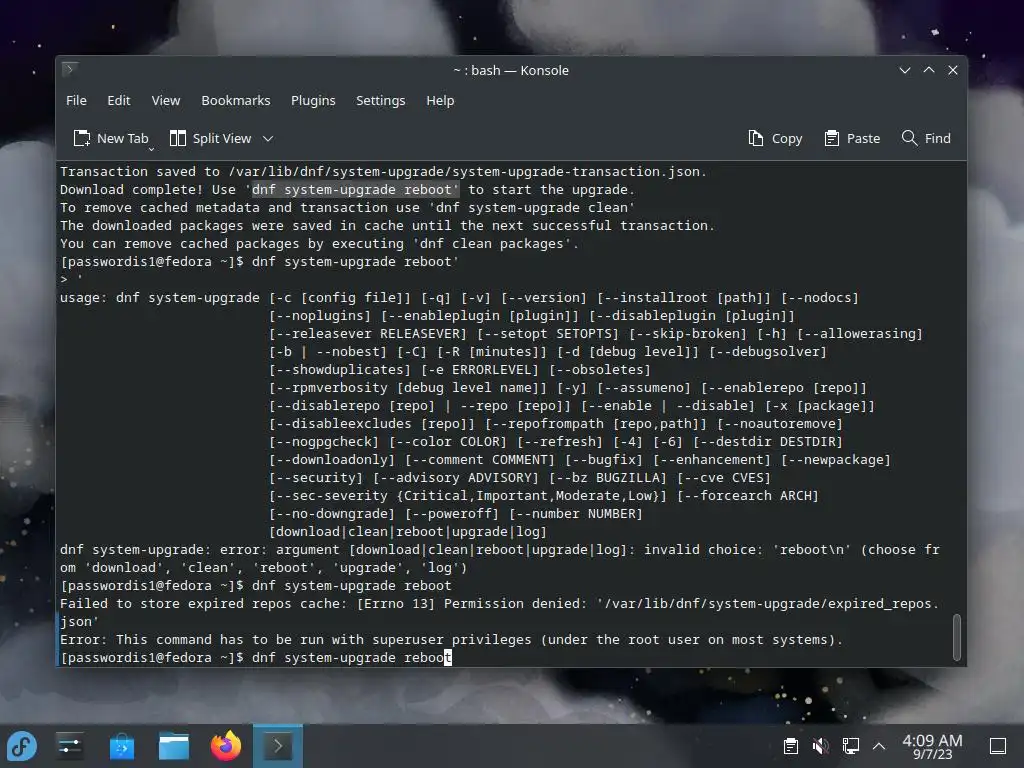Click the Paste clipboard icon

pos(831,138)
